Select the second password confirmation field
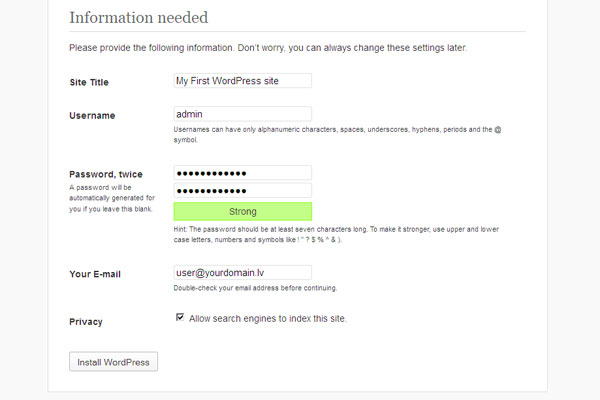This screenshot has height=400, width=600. 243,191
